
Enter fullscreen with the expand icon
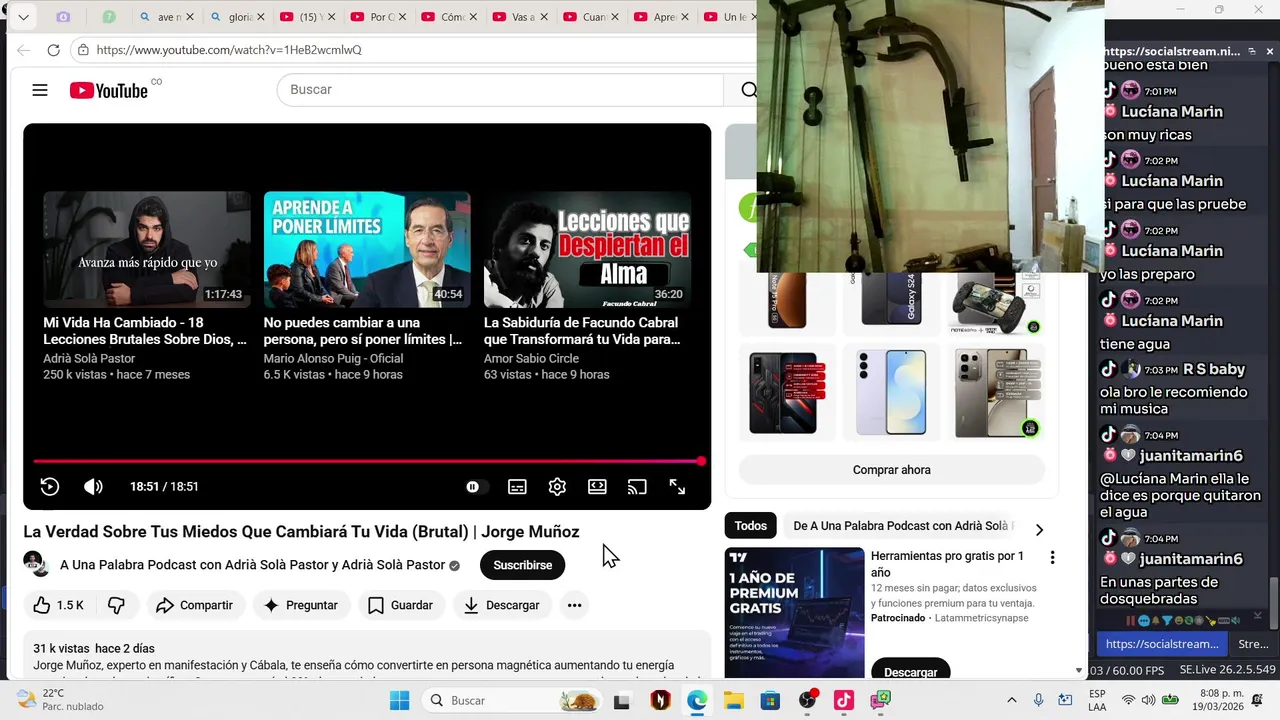click(x=677, y=487)
